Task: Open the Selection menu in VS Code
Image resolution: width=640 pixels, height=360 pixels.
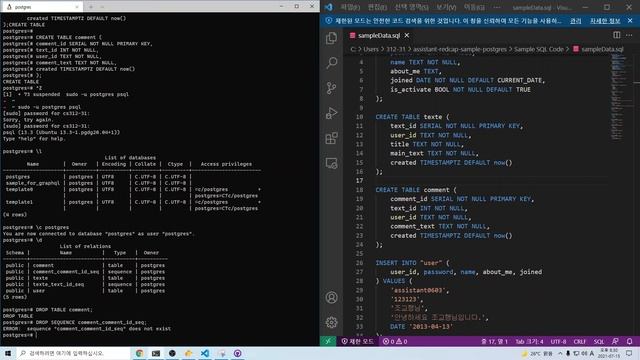Action: click(411, 7)
